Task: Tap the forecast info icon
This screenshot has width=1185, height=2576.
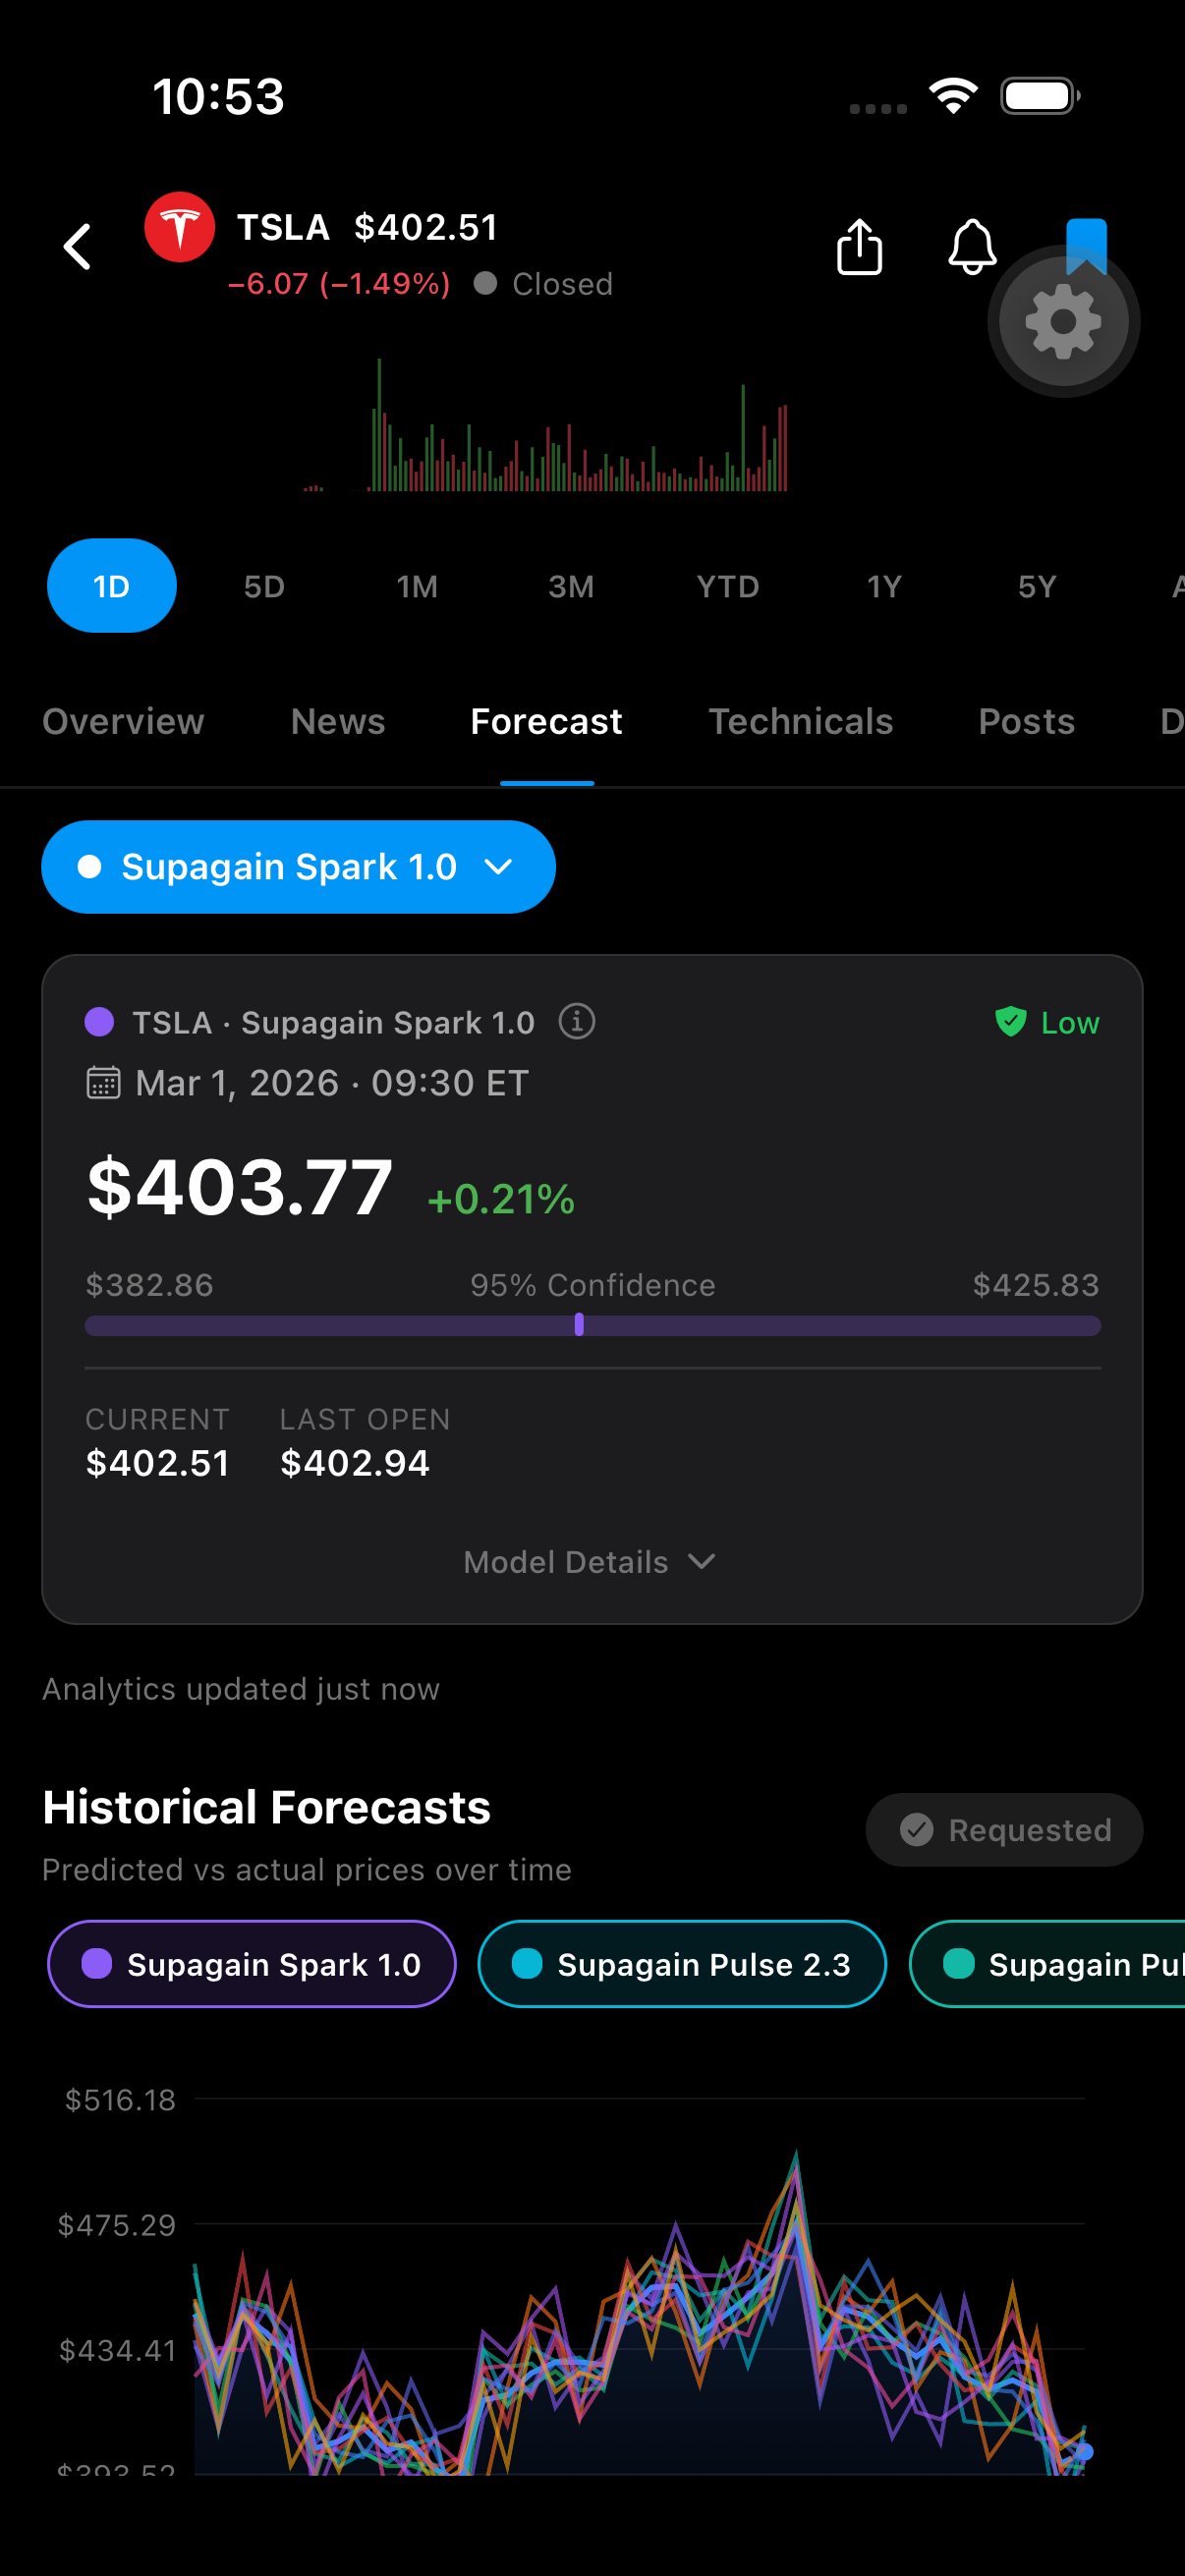Action: click(x=577, y=1022)
